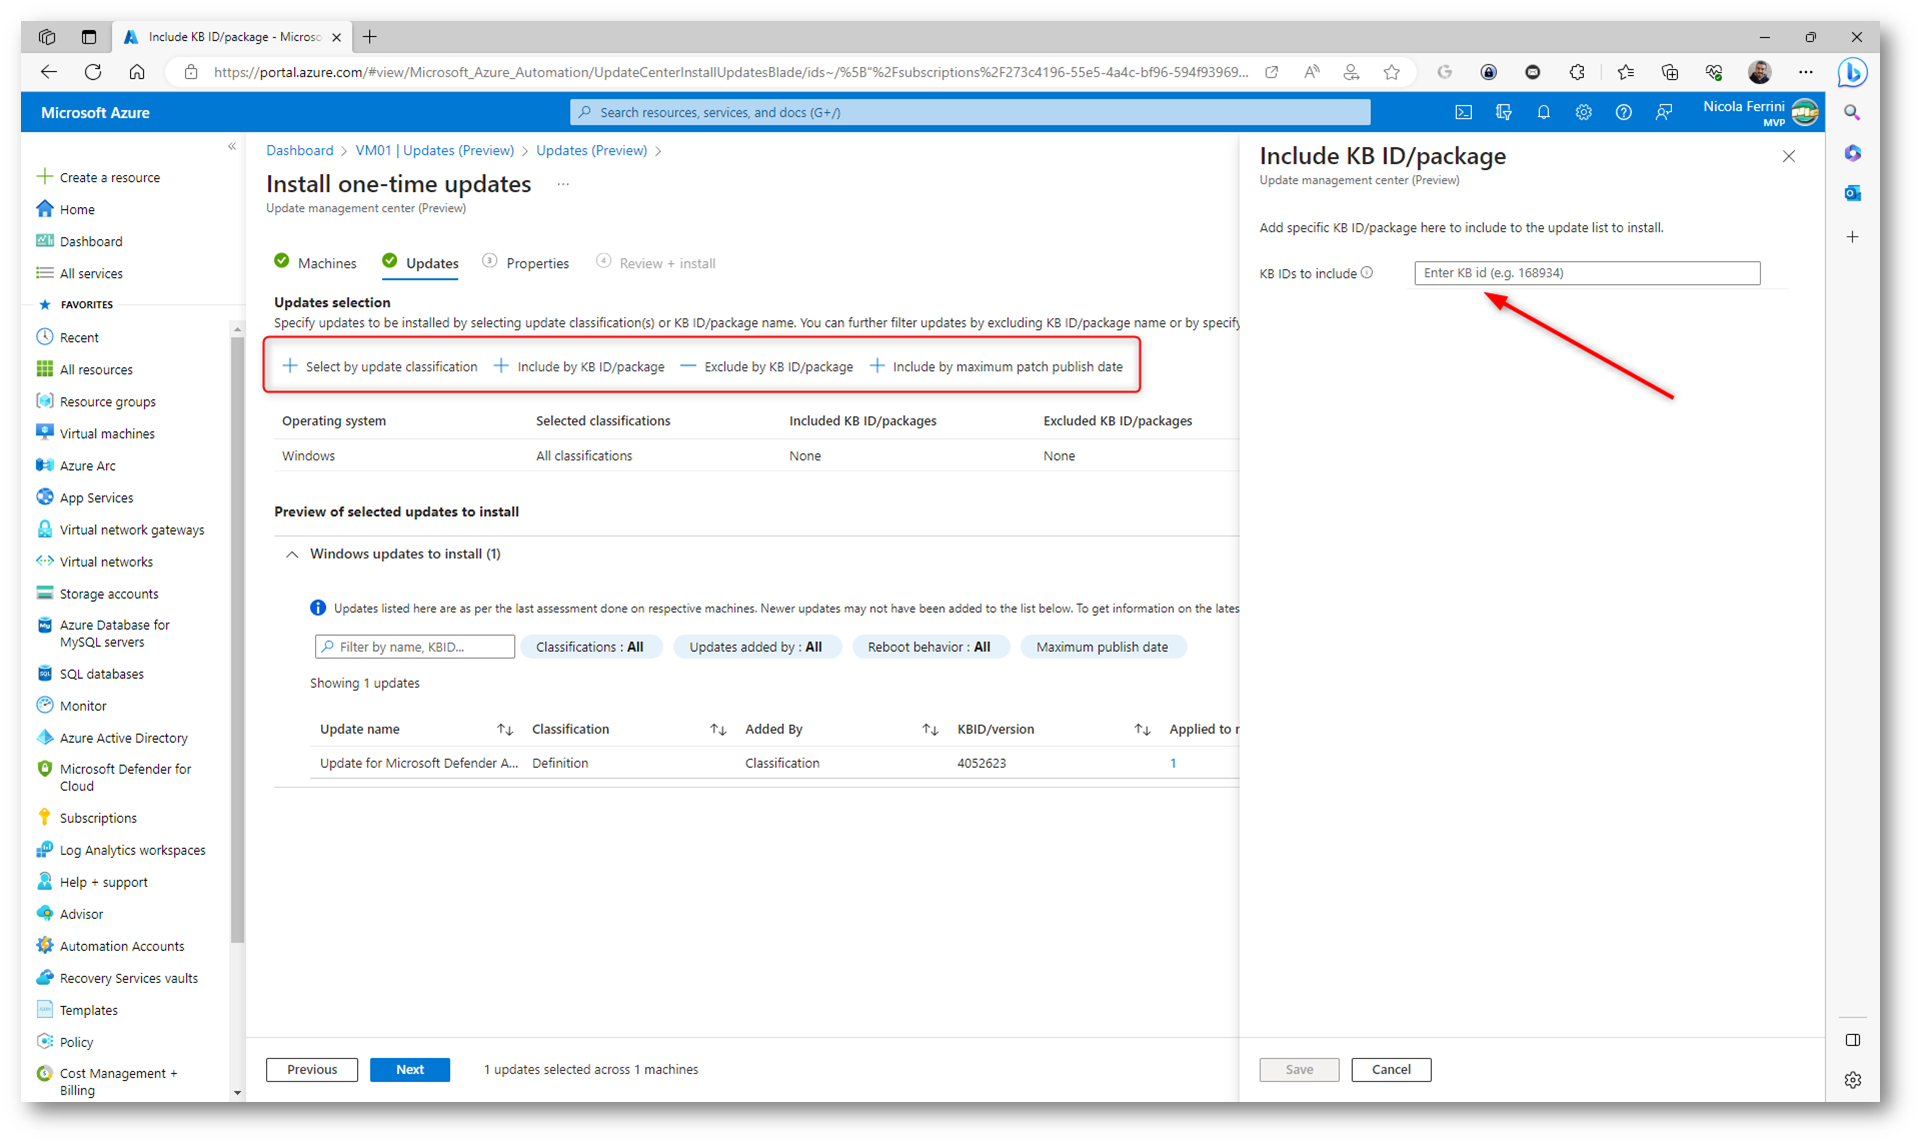Image resolution: width=1922 pixels, height=1144 pixels.
Task: Click the App Services sidebar icon
Action: pyautogui.click(x=44, y=497)
